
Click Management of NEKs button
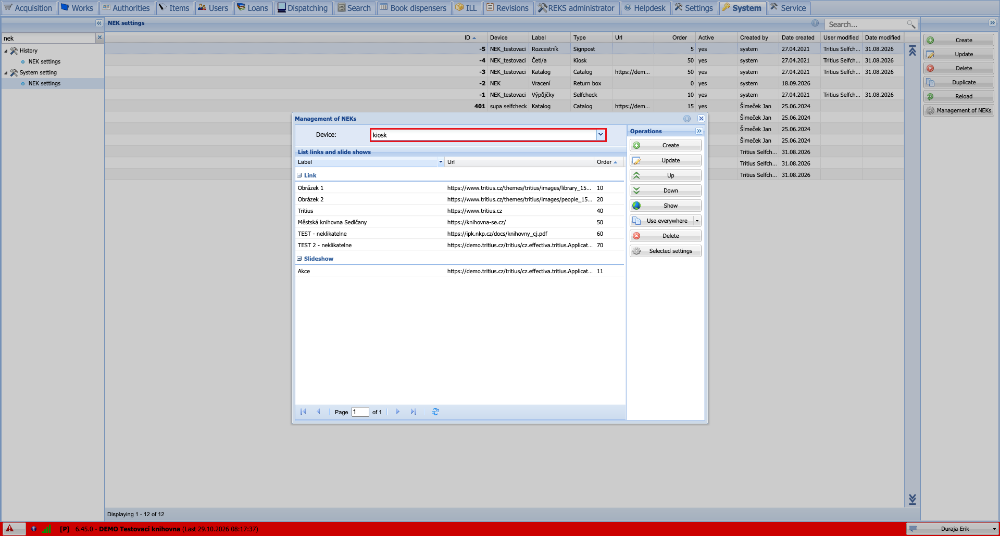pos(958,110)
